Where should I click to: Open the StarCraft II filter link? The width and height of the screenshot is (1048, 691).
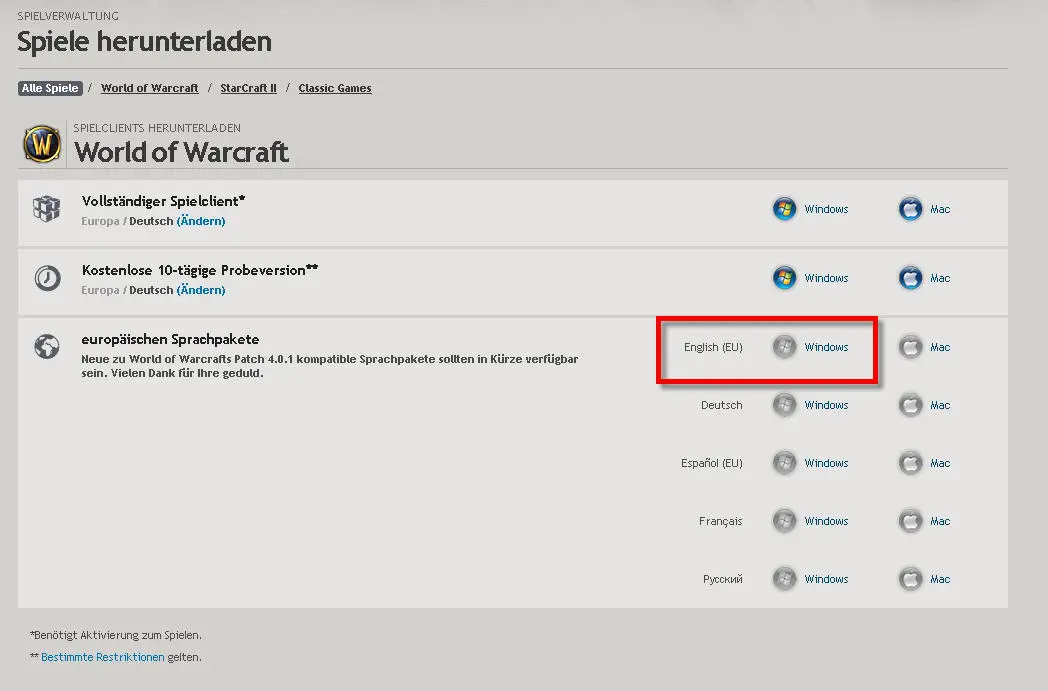(249, 88)
